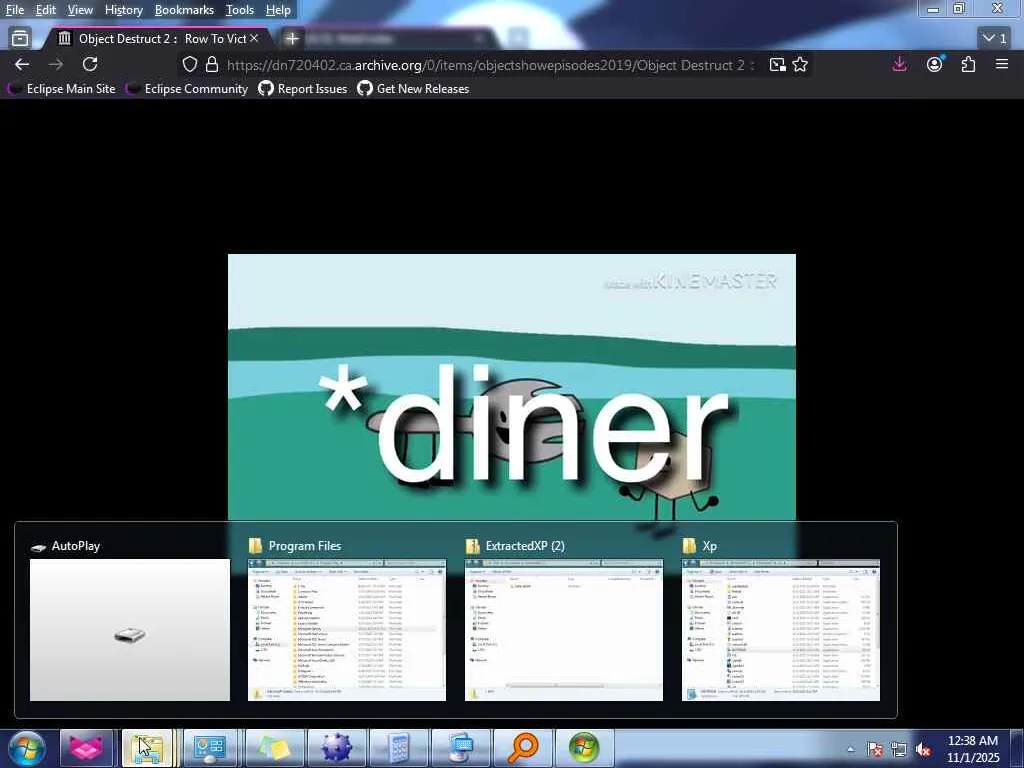Viewport: 1024px width, 768px height.
Task: Switch to Xp folder window preview
Action: pyautogui.click(x=780, y=620)
